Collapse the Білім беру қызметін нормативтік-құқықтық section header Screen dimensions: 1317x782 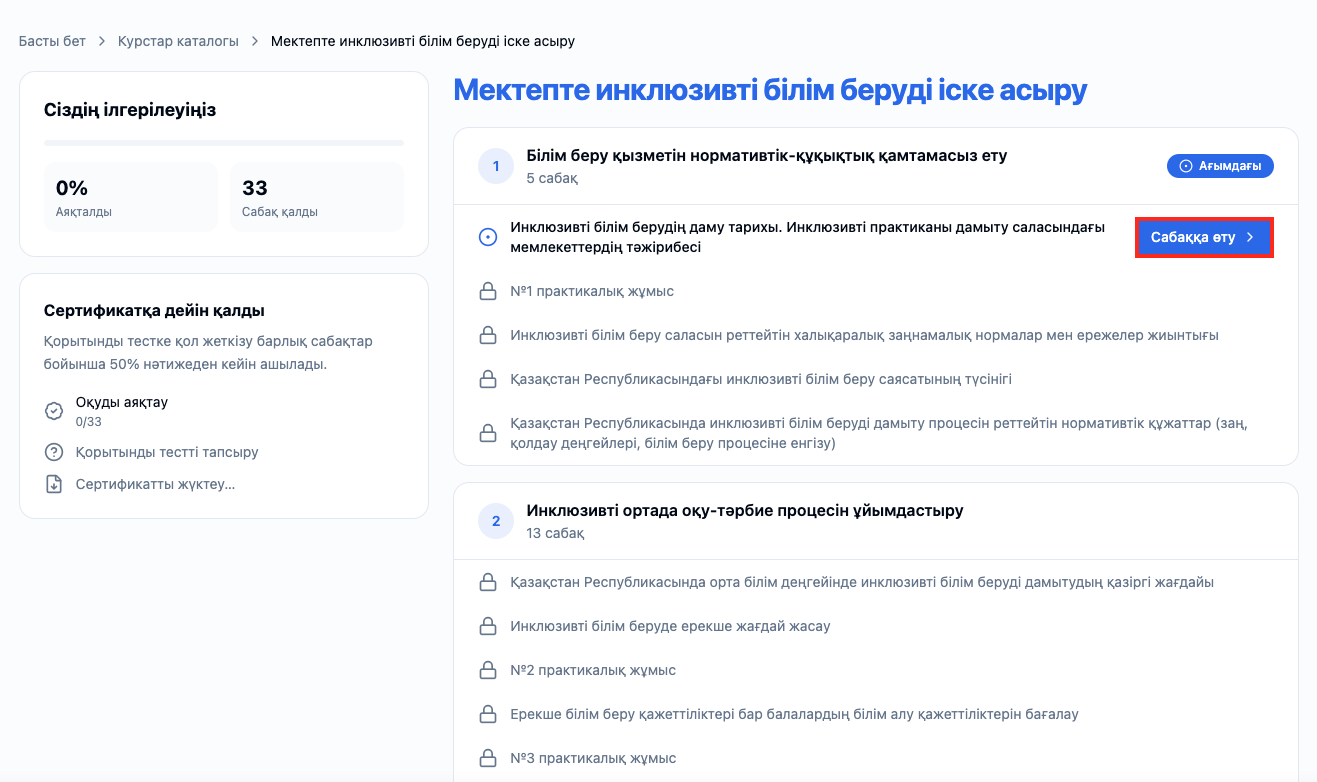click(x=875, y=166)
